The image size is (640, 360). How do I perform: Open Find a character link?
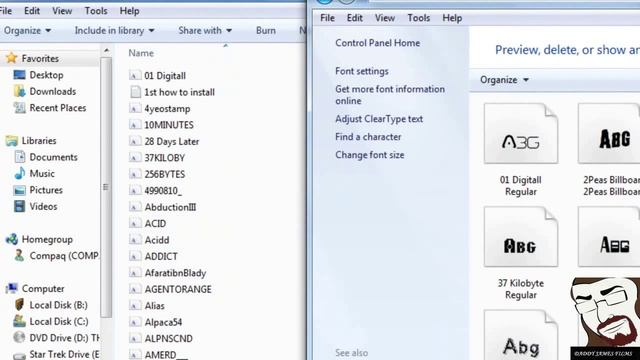point(368,137)
